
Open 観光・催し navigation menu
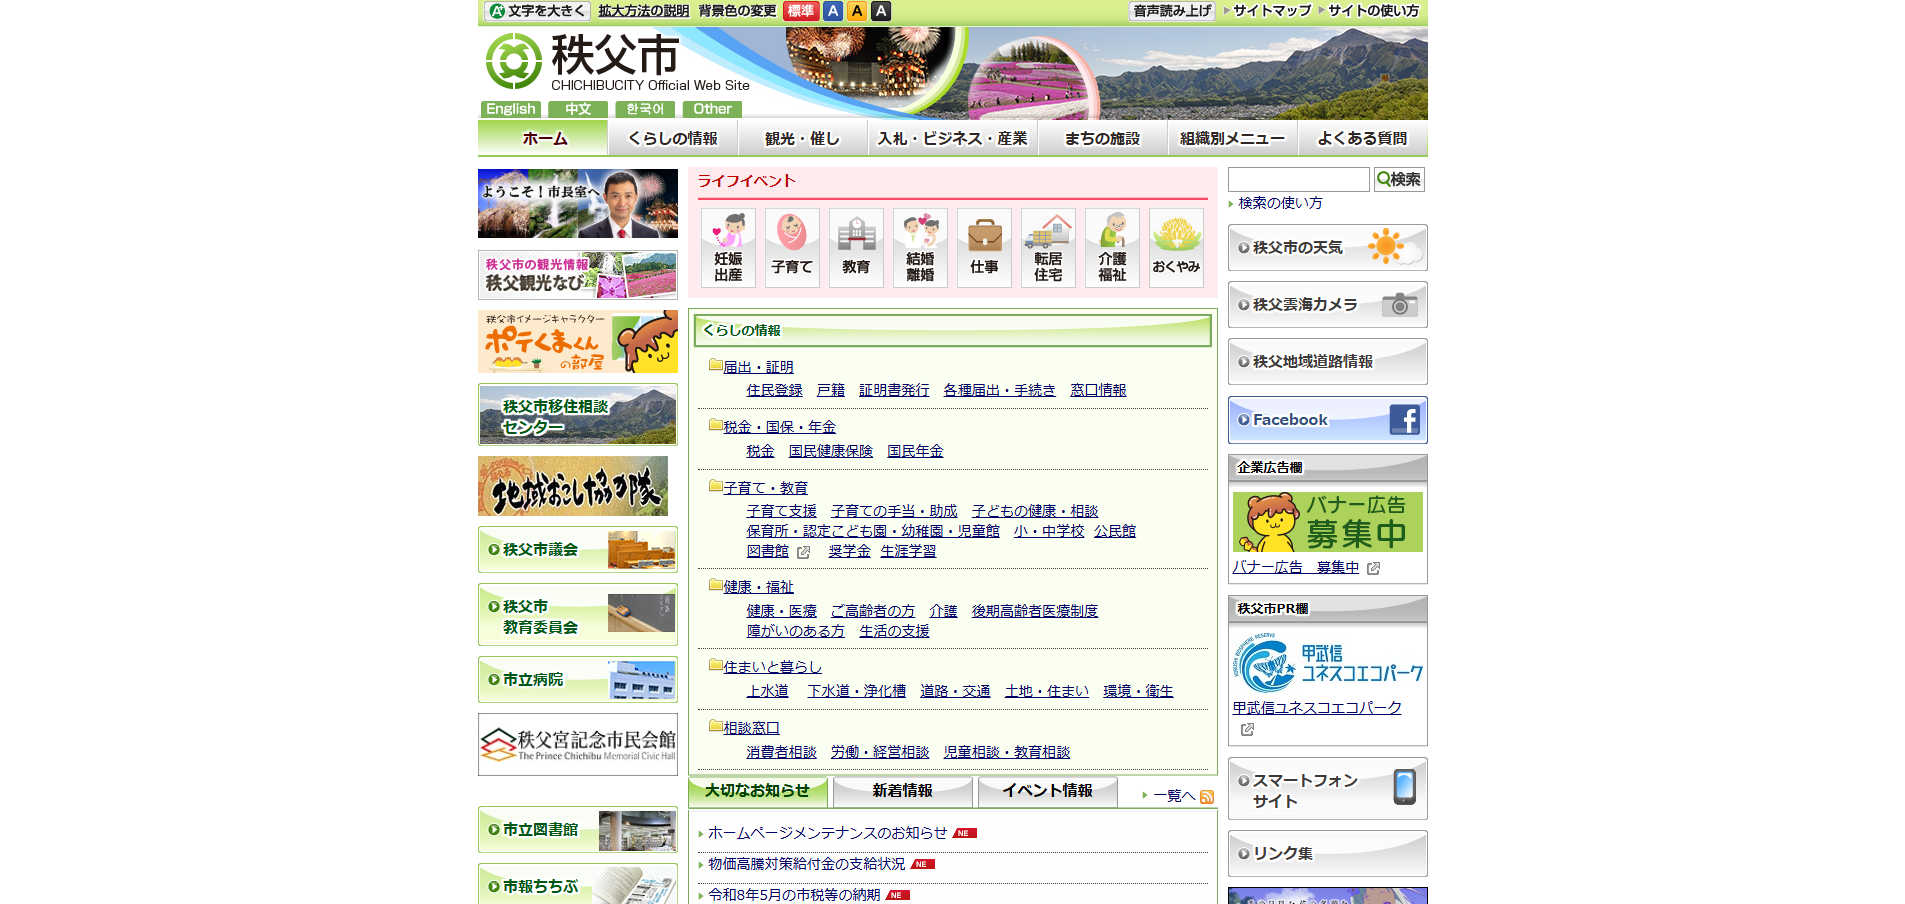803,138
